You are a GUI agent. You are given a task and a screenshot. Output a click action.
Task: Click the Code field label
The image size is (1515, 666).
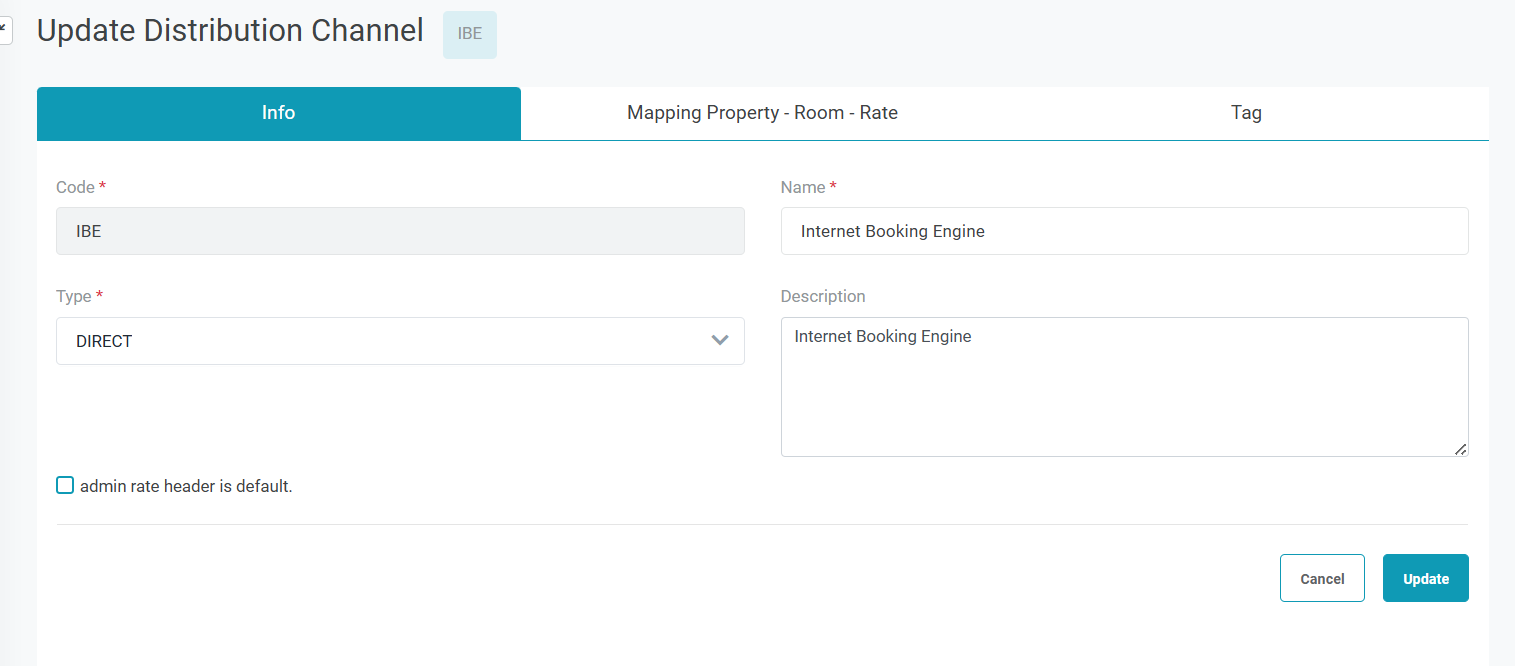pos(75,188)
